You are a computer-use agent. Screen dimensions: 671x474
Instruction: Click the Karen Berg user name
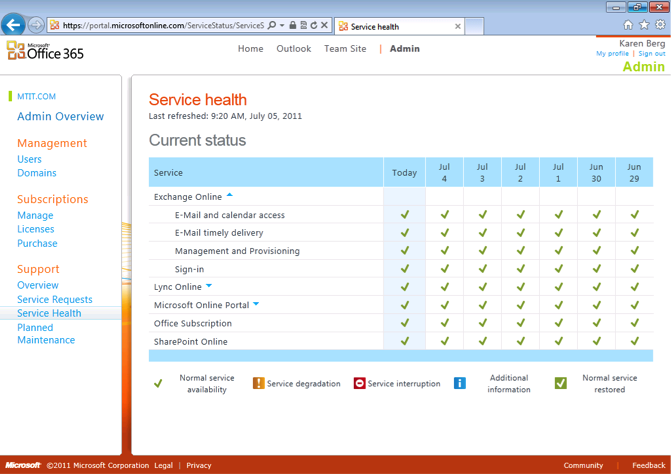pyautogui.click(x=642, y=43)
